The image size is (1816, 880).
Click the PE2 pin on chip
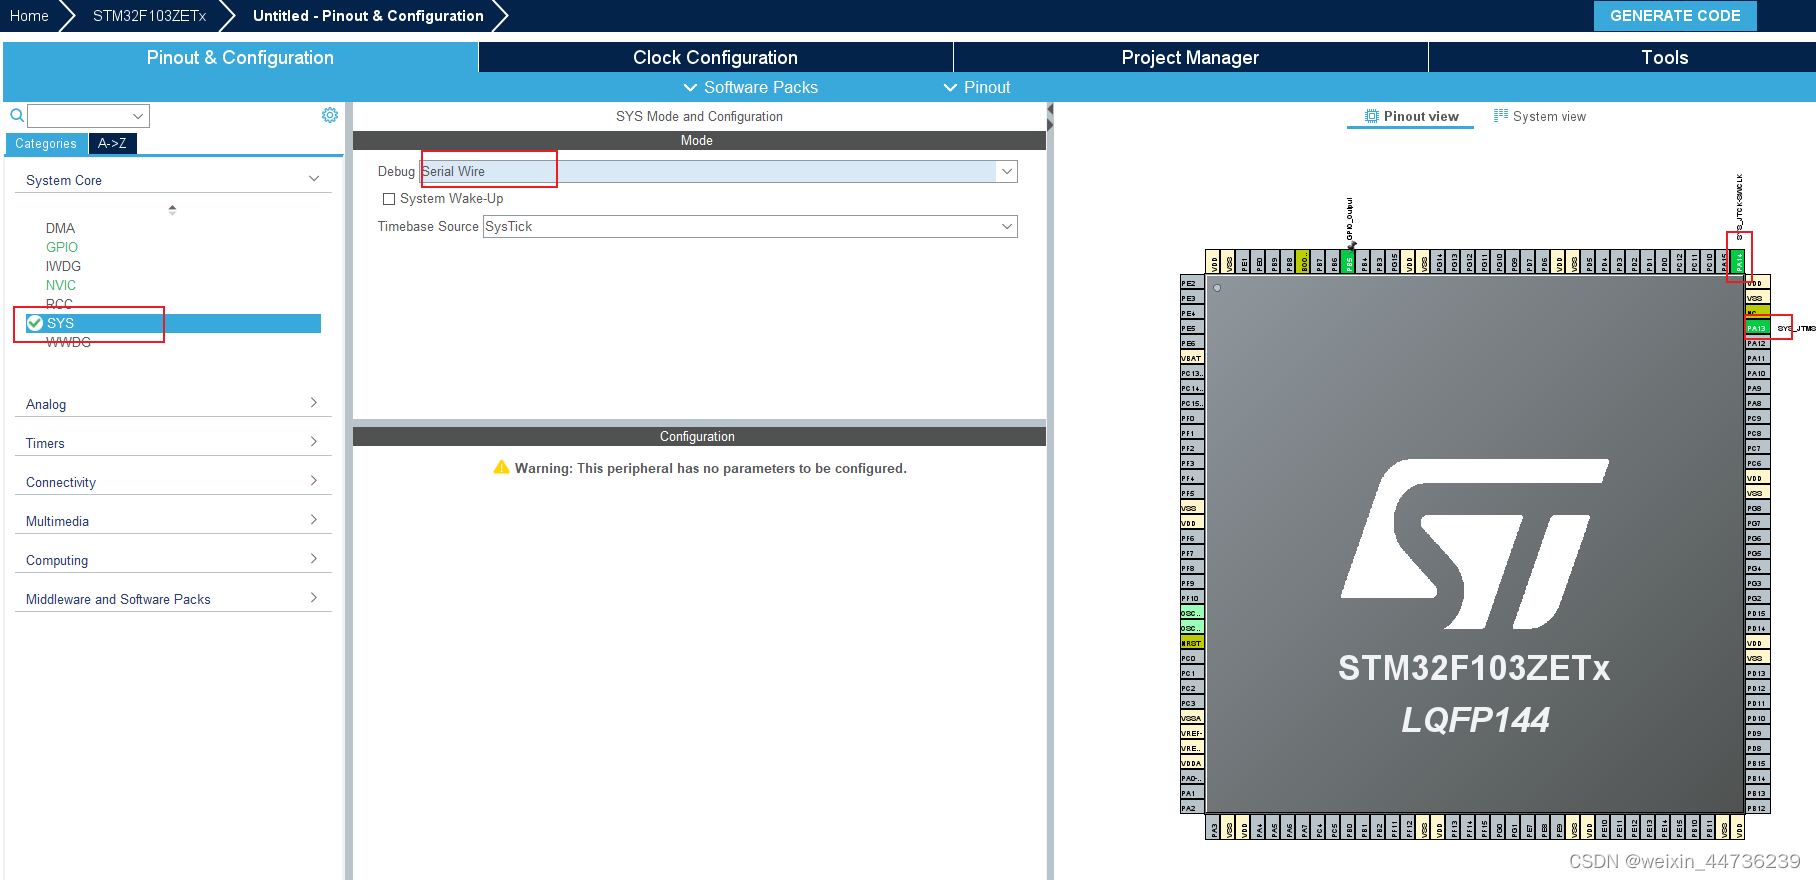(x=1192, y=283)
